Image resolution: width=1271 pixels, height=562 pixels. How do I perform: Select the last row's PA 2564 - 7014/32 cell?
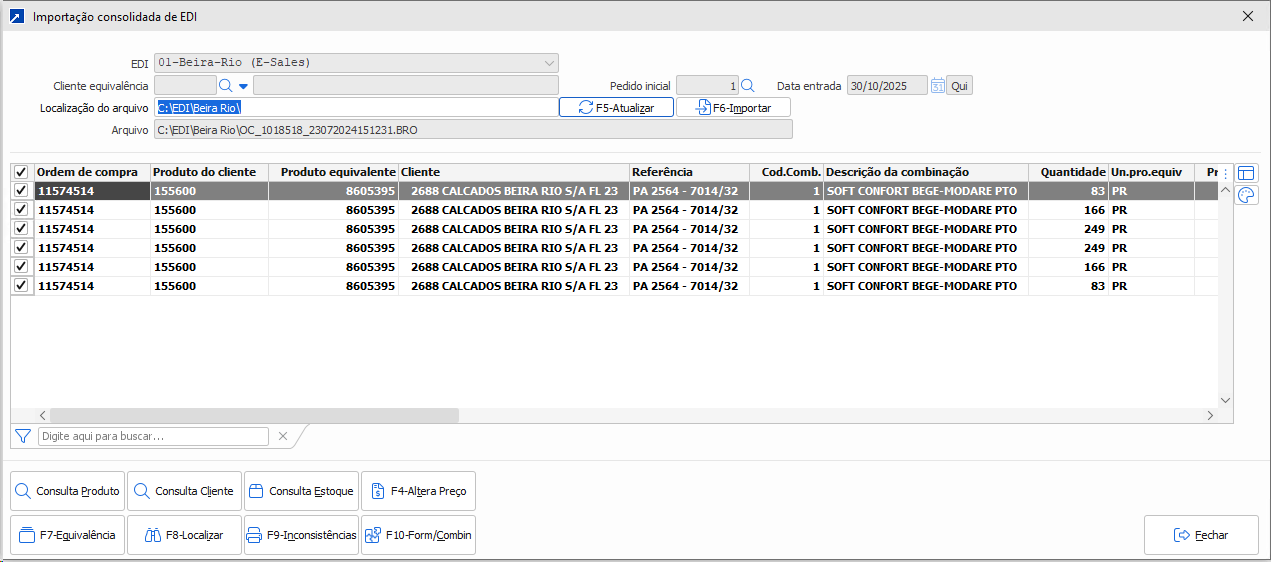tap(689, 286)
